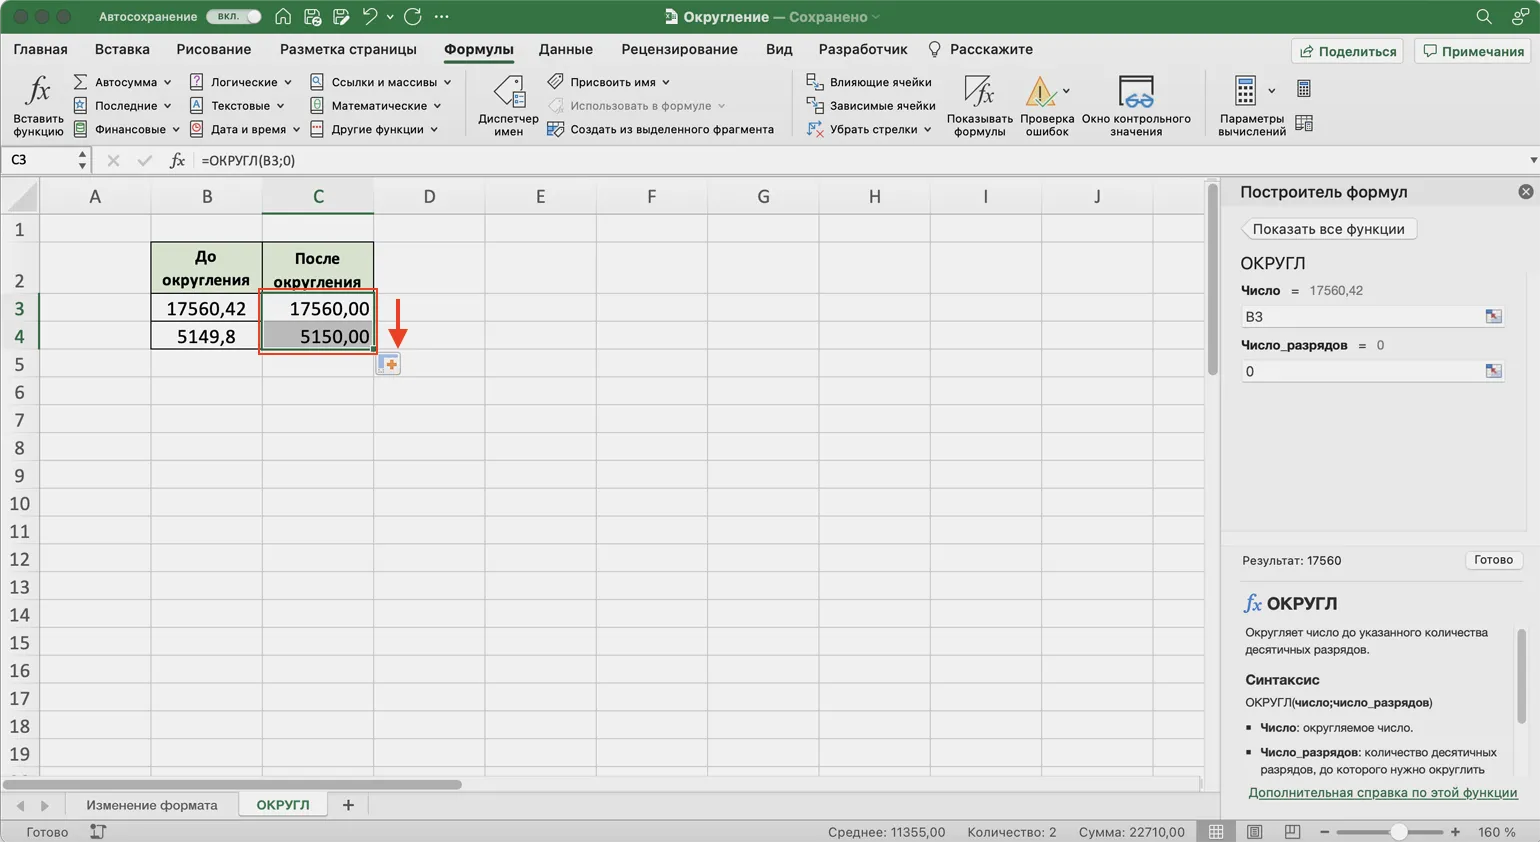The image size is (1540, 842).
Task: Toggle the Автосохранение switch
Action: [x=234, y=17]
